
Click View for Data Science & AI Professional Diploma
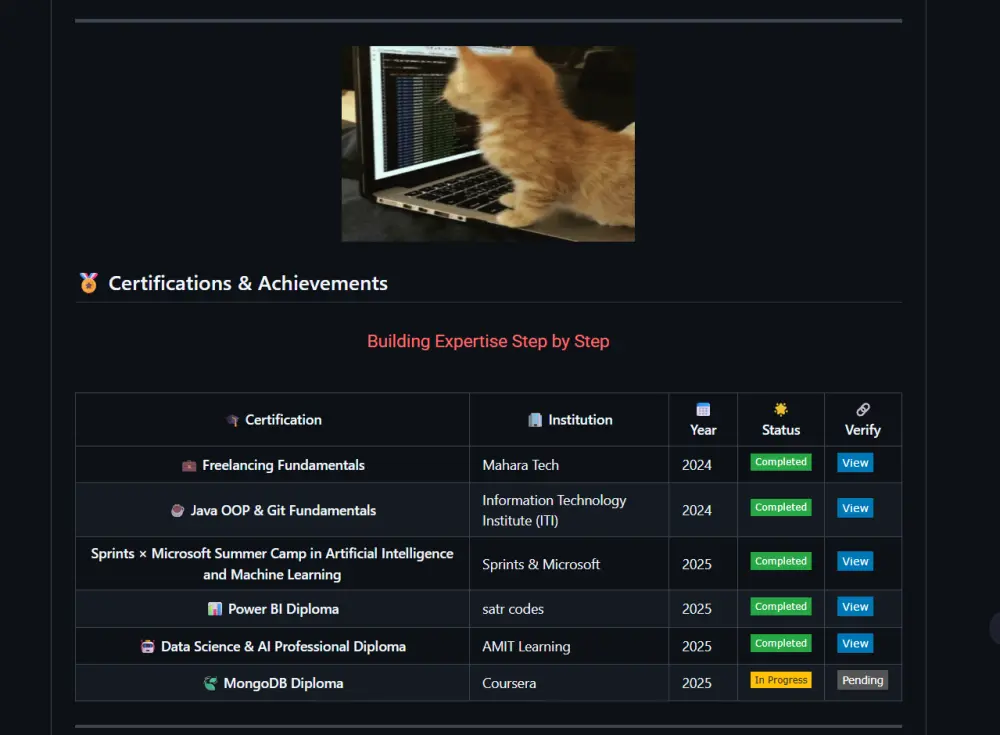[x=855, y=643]
